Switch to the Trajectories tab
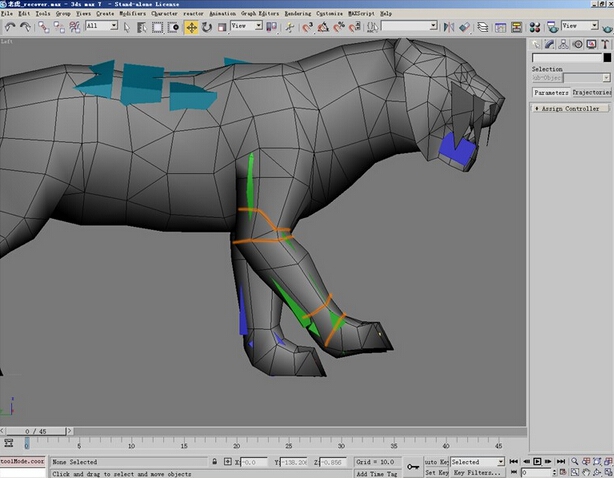 click(x=591, y=92)
